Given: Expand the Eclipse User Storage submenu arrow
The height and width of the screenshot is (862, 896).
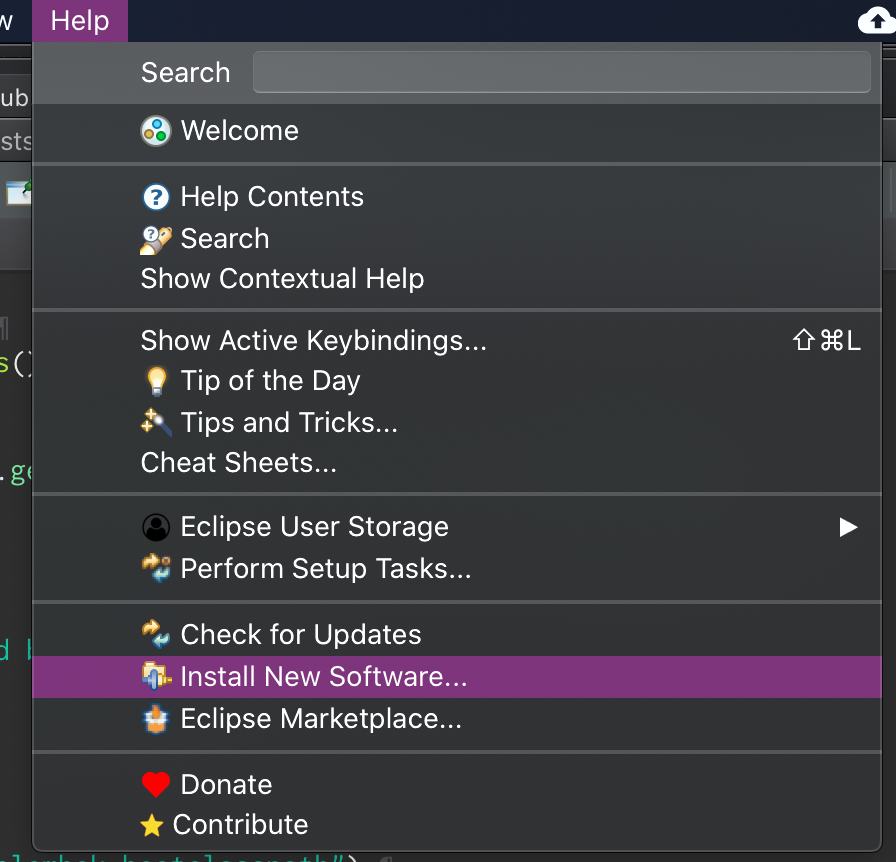Looking at the screenshot, I should (848, 527).
